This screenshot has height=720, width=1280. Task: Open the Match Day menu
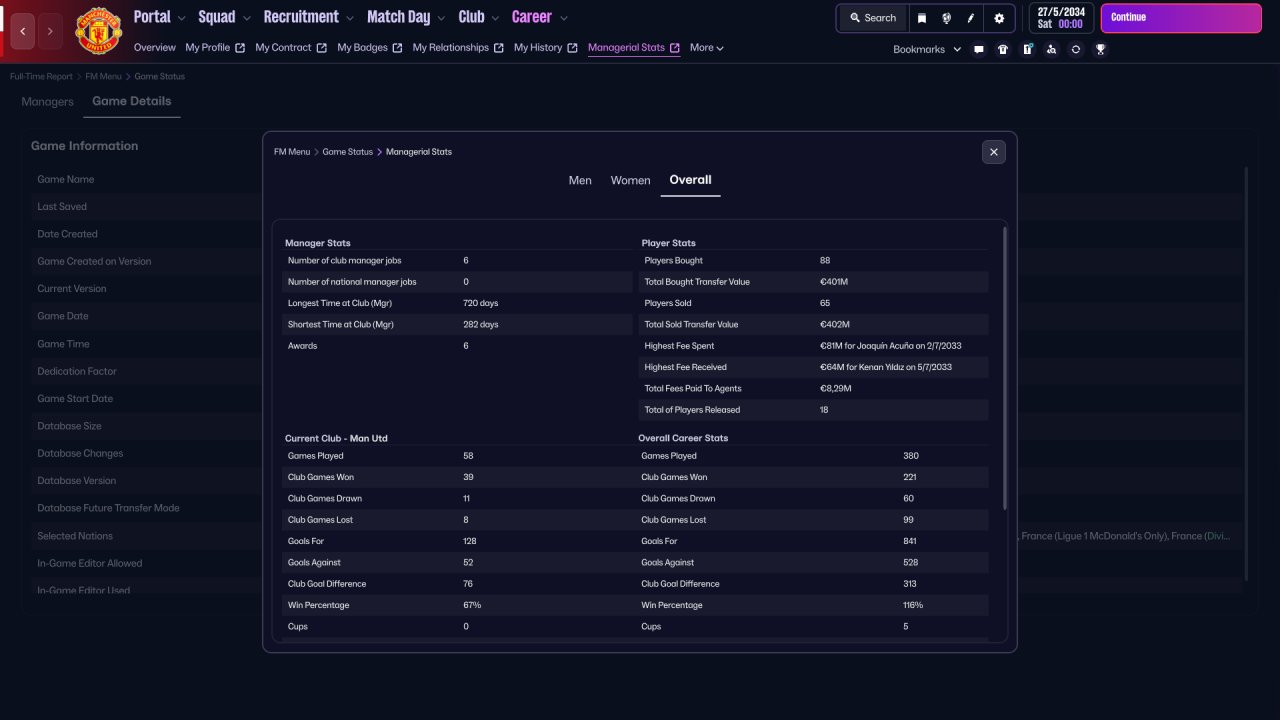tap(398, 17)
